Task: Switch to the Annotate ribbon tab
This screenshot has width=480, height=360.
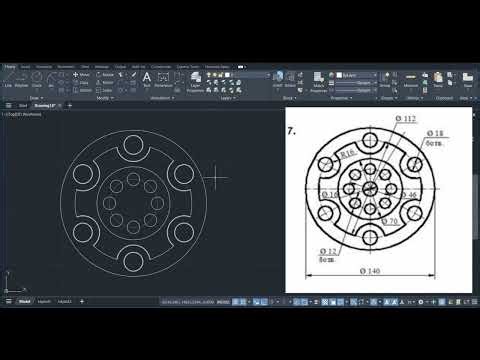Action: (x=44, y=67)
